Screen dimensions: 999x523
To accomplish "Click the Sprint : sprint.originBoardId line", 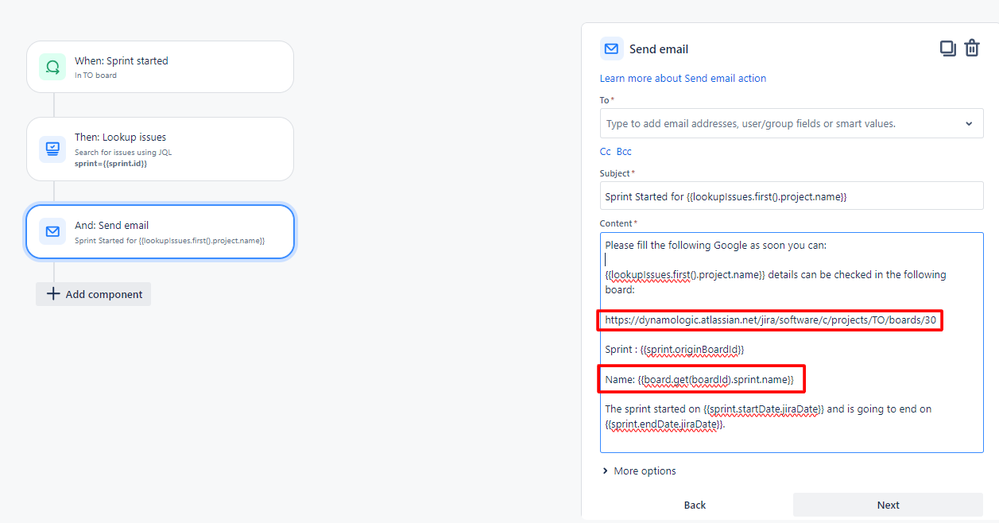I will (674, 350).
